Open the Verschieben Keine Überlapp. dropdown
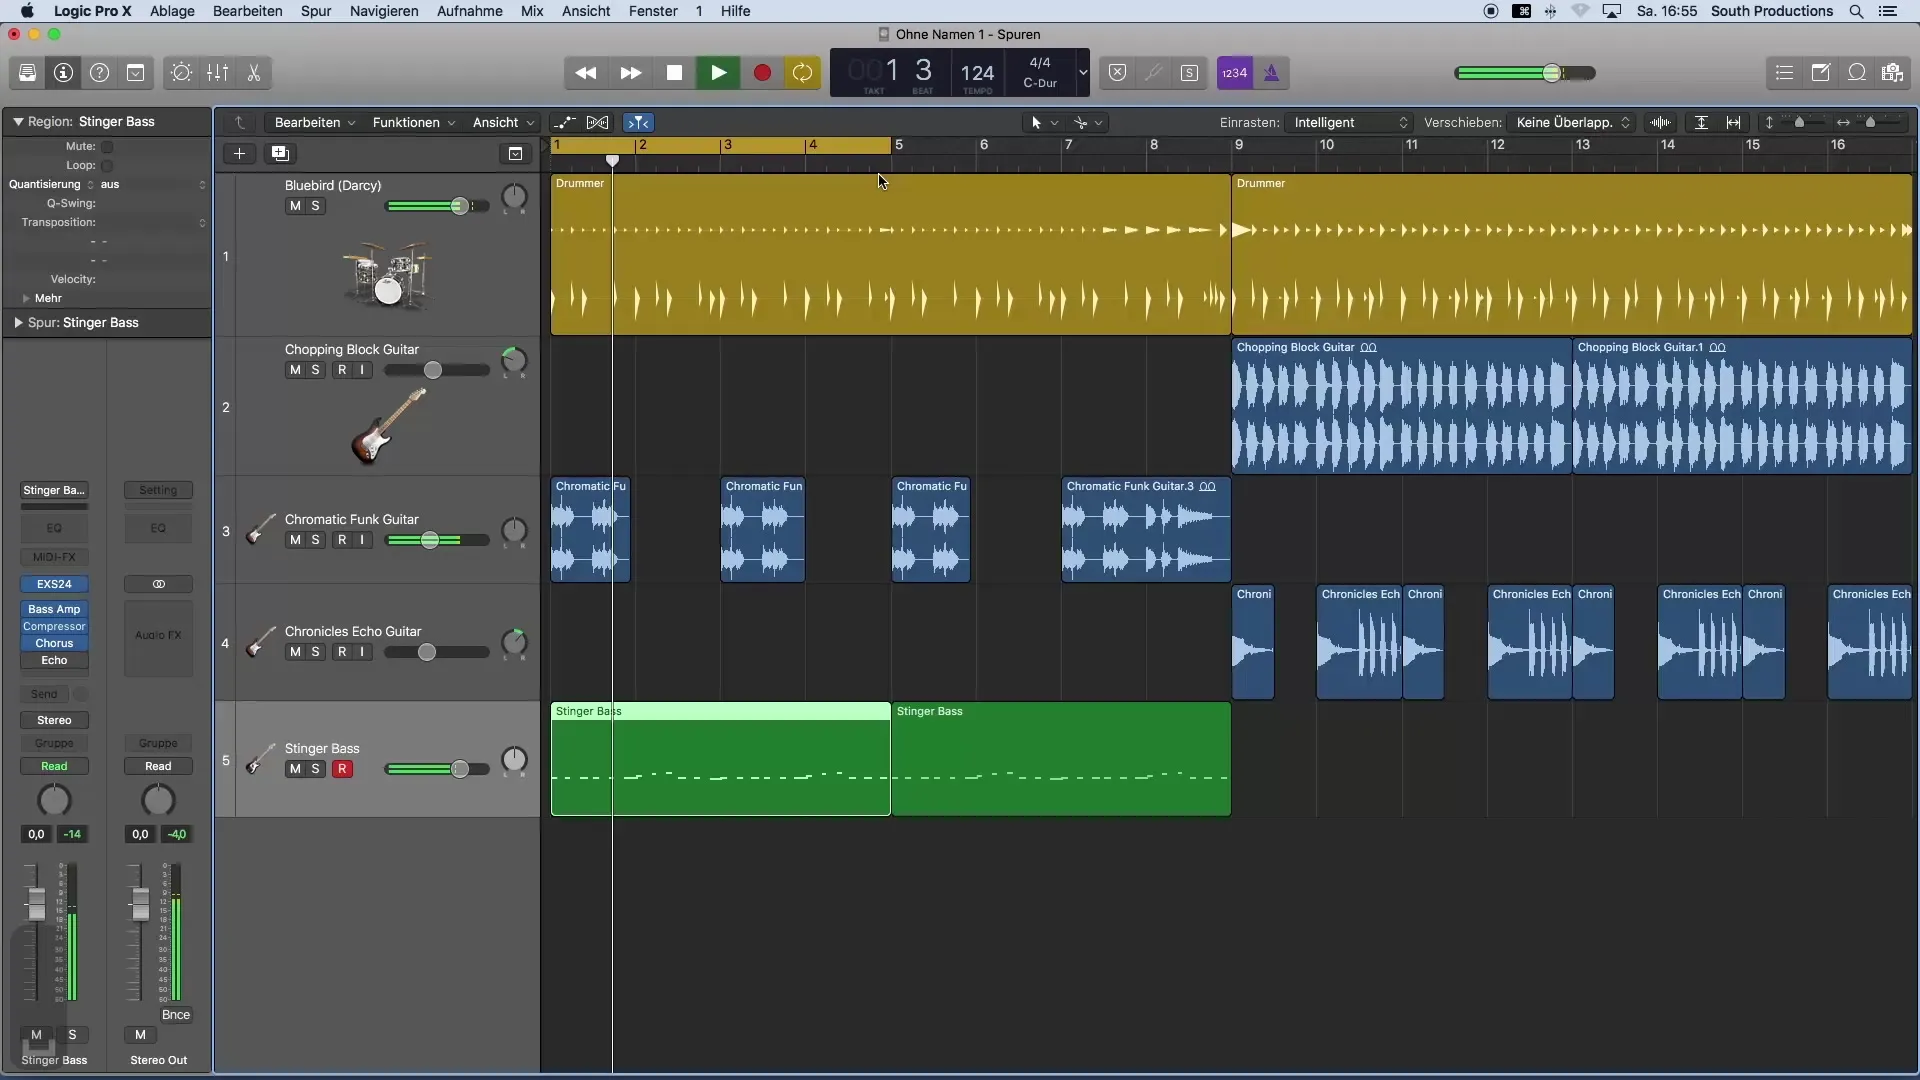This screenshot has width=1920, height=1080. click(1571, 122)
